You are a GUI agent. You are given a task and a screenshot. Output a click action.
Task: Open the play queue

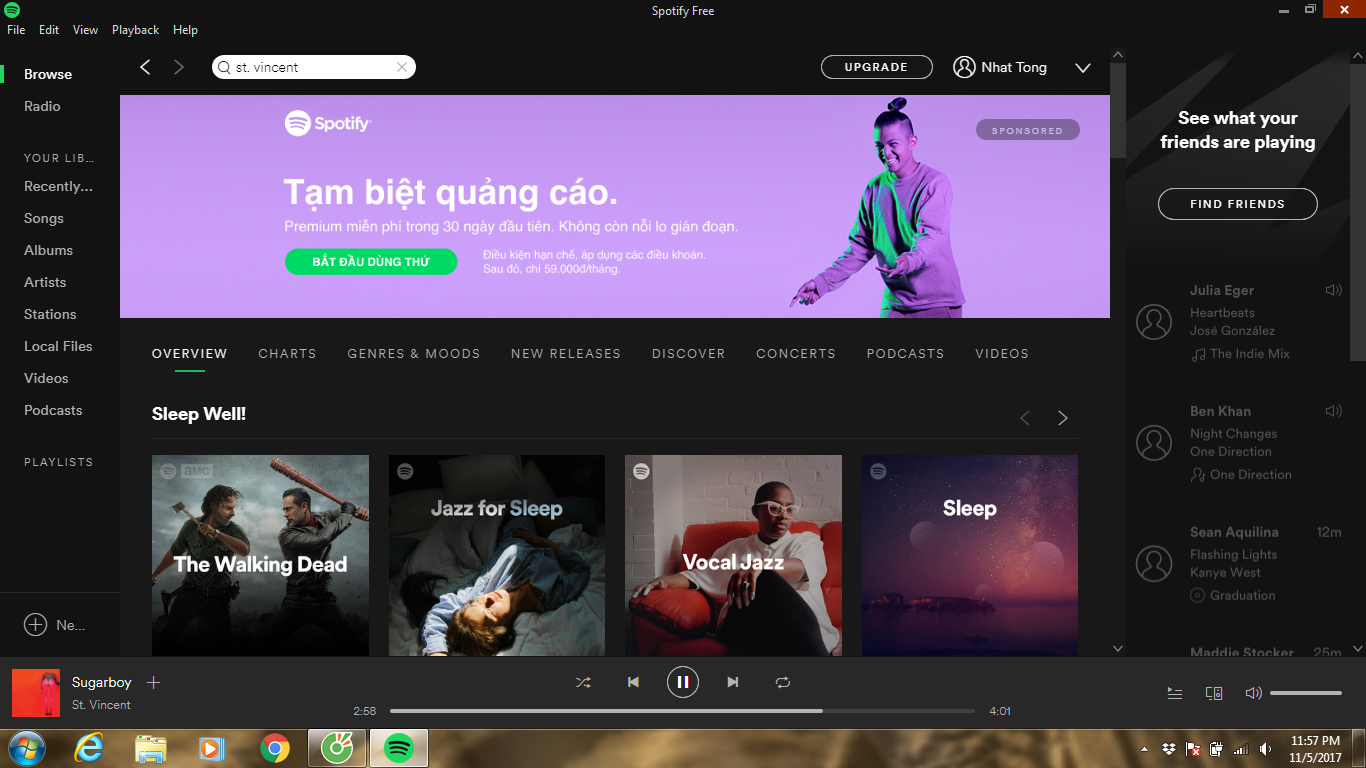pos(1175,693)
